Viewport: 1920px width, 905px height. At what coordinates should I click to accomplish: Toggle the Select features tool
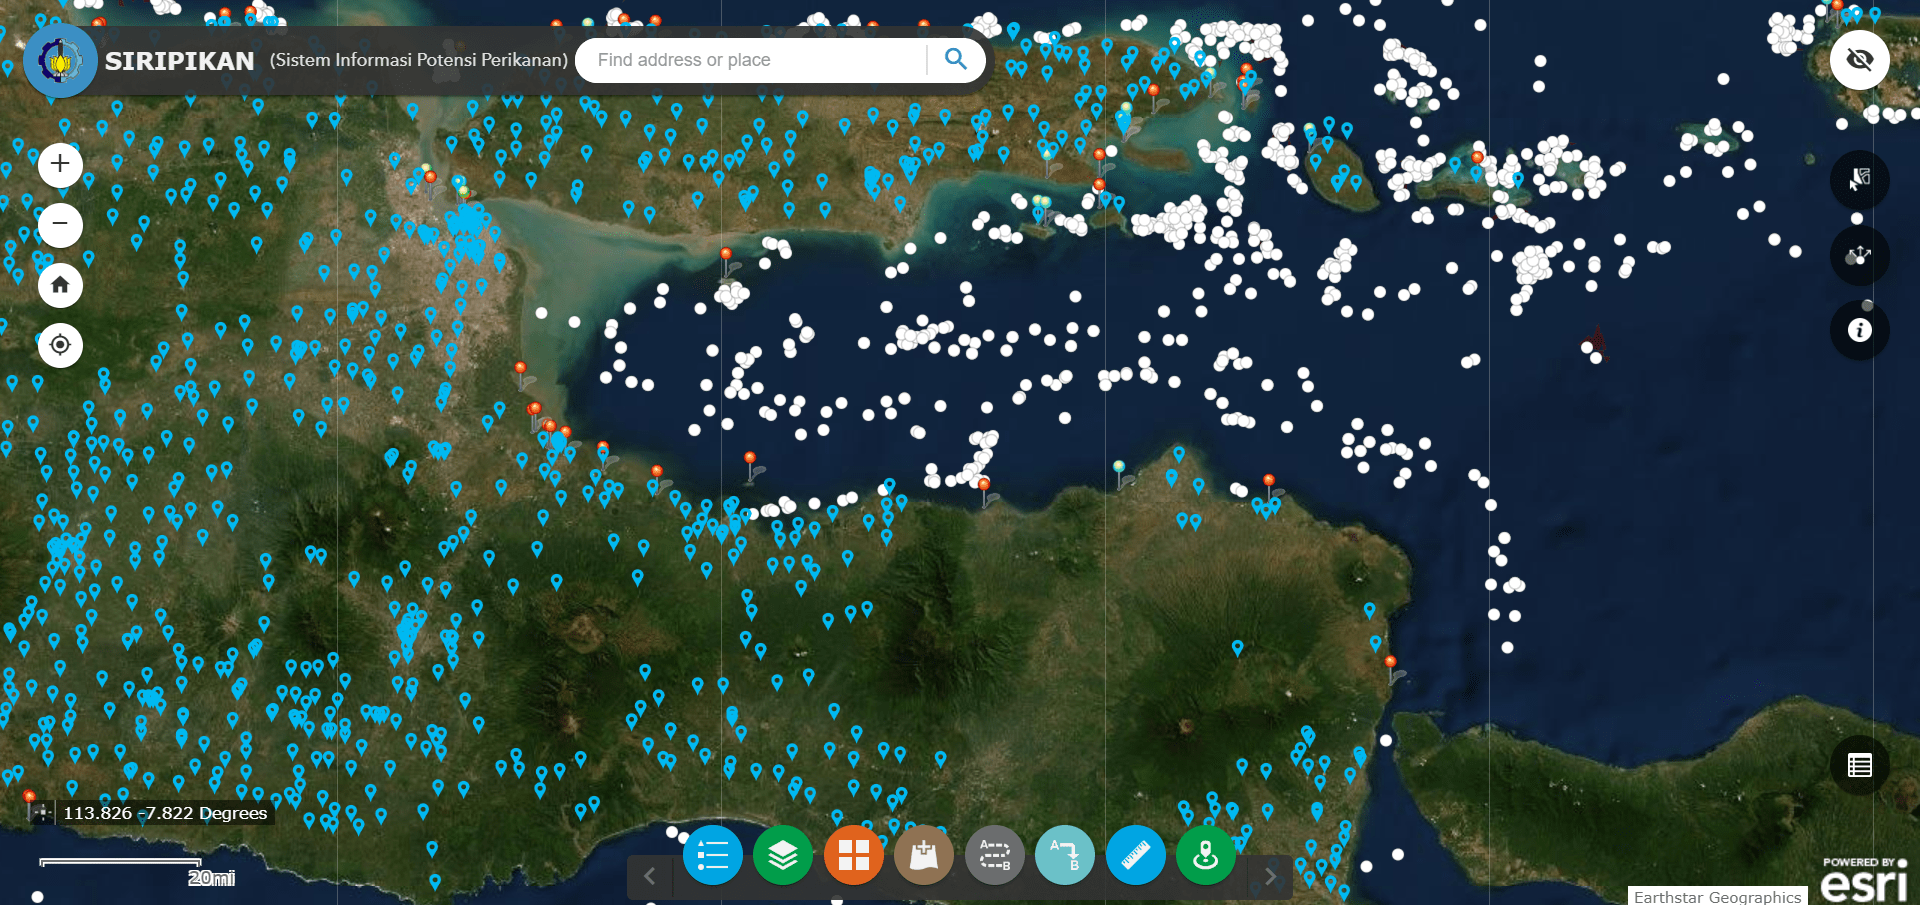coord(1859,180)
